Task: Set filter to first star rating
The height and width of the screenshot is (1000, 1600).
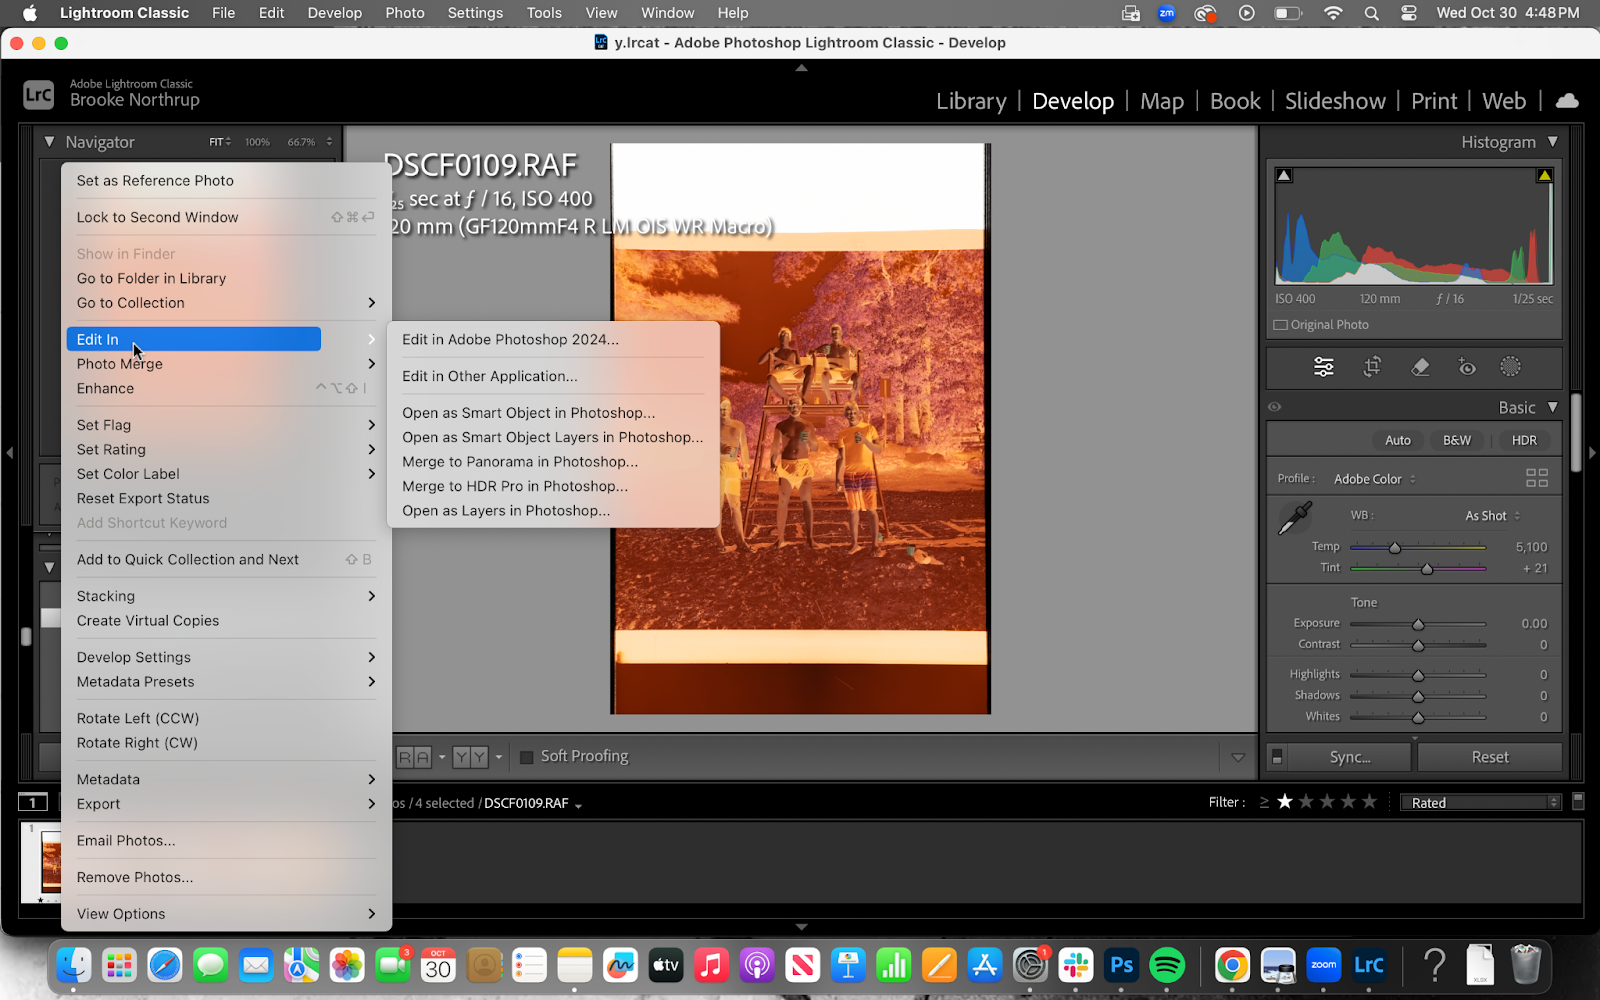Action: click(1285, 802)
